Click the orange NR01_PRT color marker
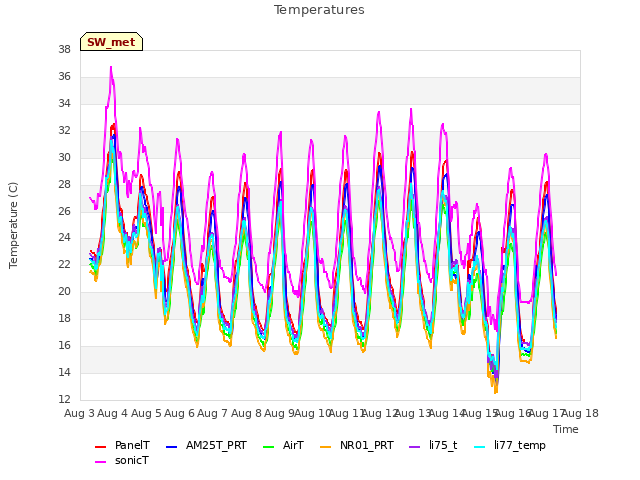 (325, 447)
